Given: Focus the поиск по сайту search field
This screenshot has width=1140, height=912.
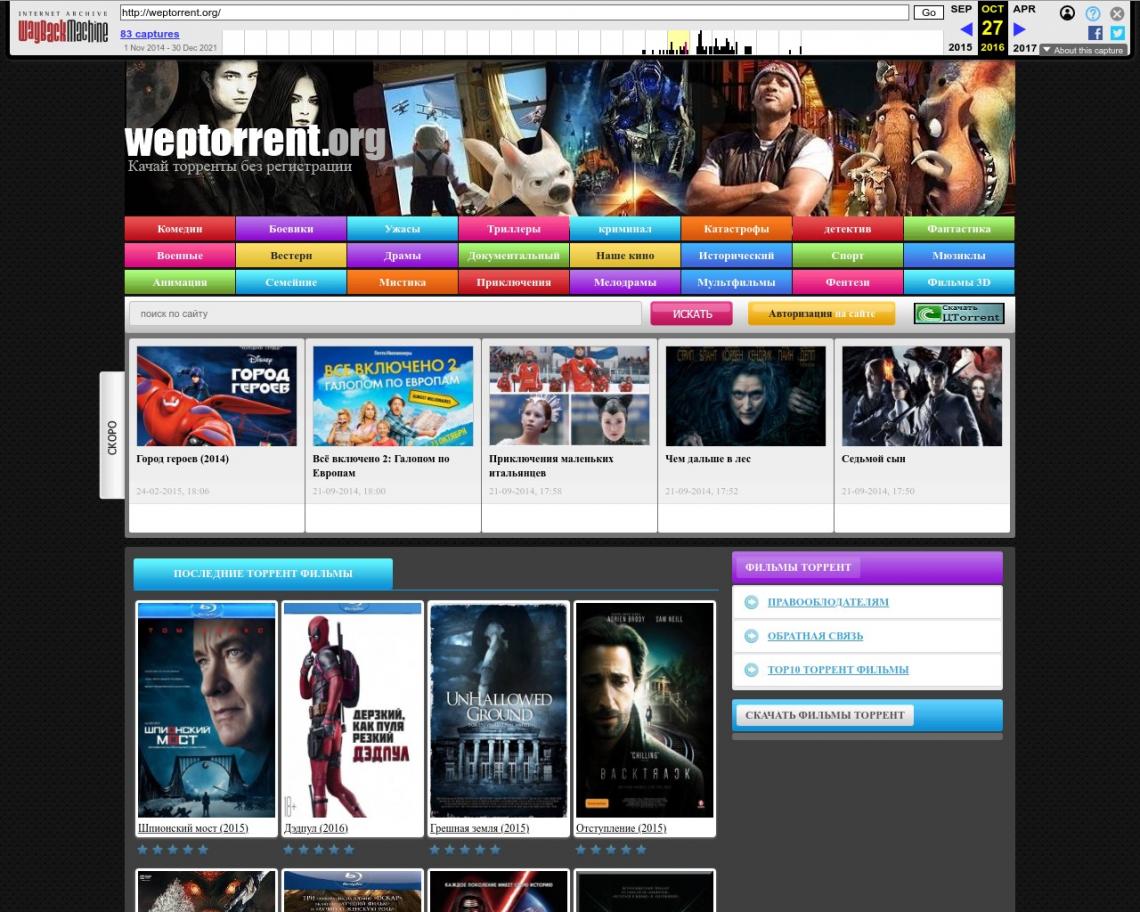Looking at the screenshot, I should [x=385, y=313].
